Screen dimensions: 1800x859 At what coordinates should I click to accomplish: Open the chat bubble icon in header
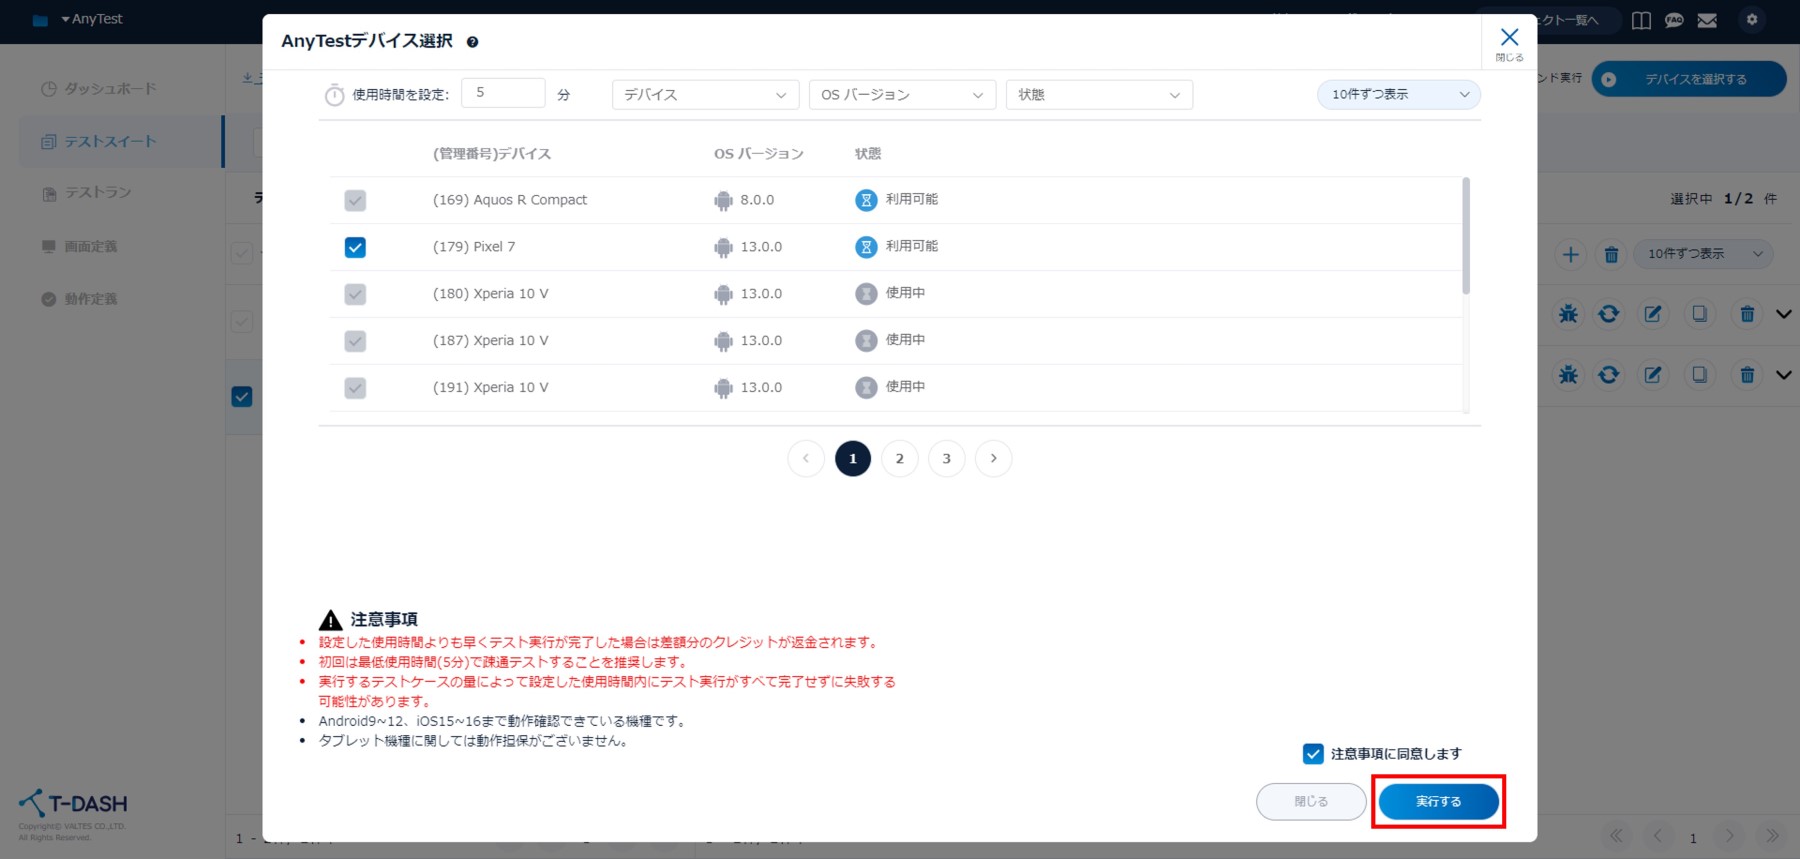pyautogui.click(x=1674, y=20)
